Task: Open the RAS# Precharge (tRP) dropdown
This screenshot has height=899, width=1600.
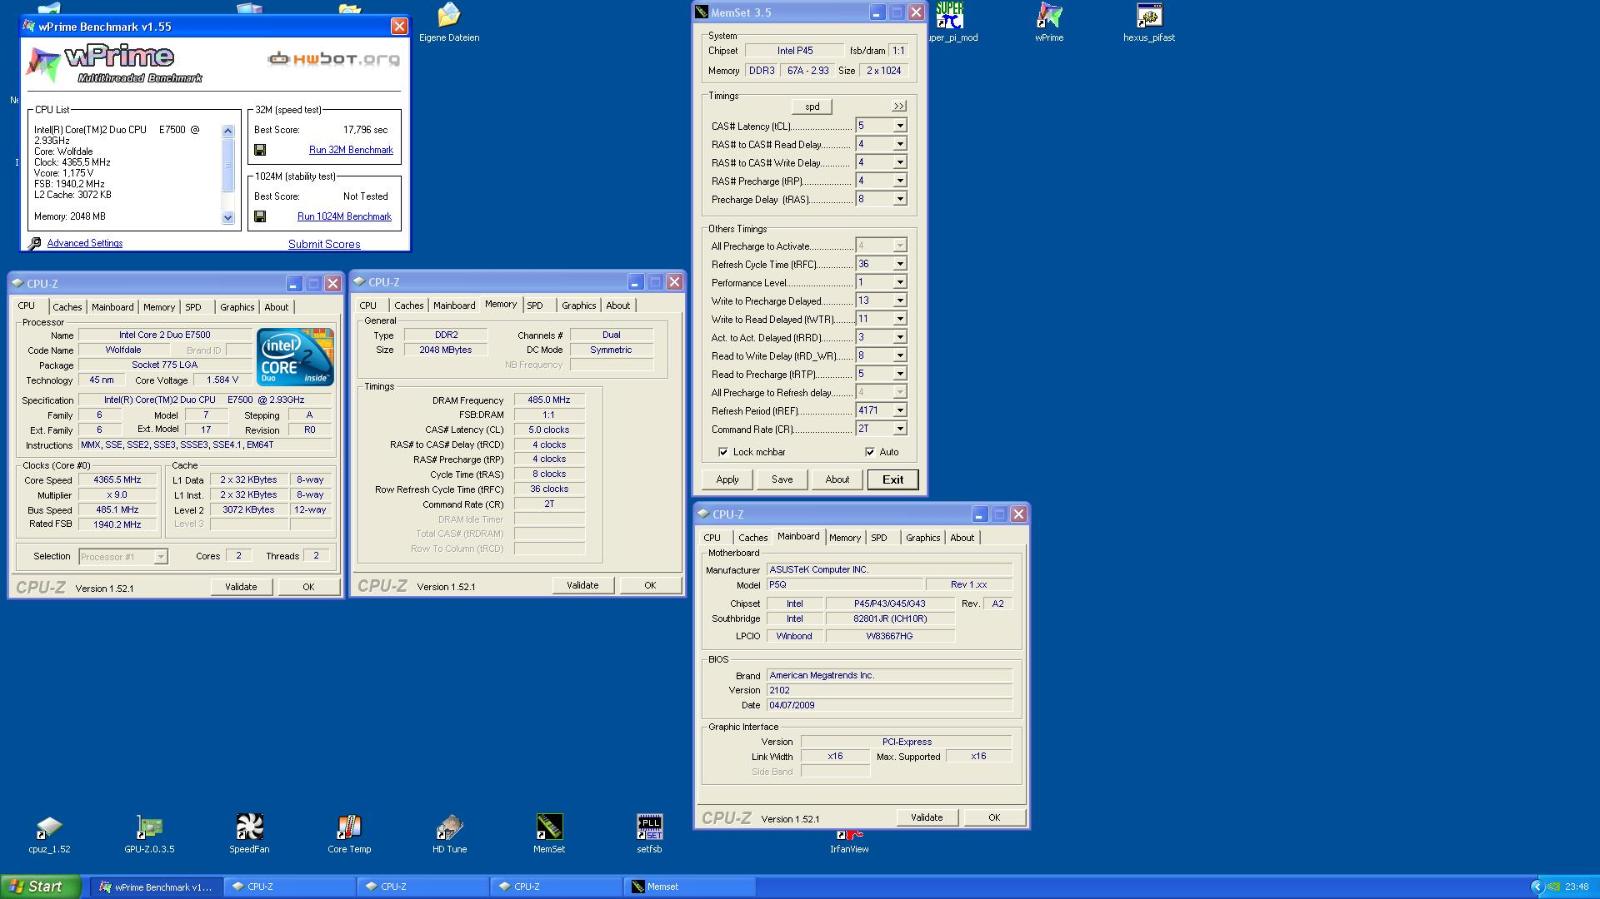Action: point(900,181)
